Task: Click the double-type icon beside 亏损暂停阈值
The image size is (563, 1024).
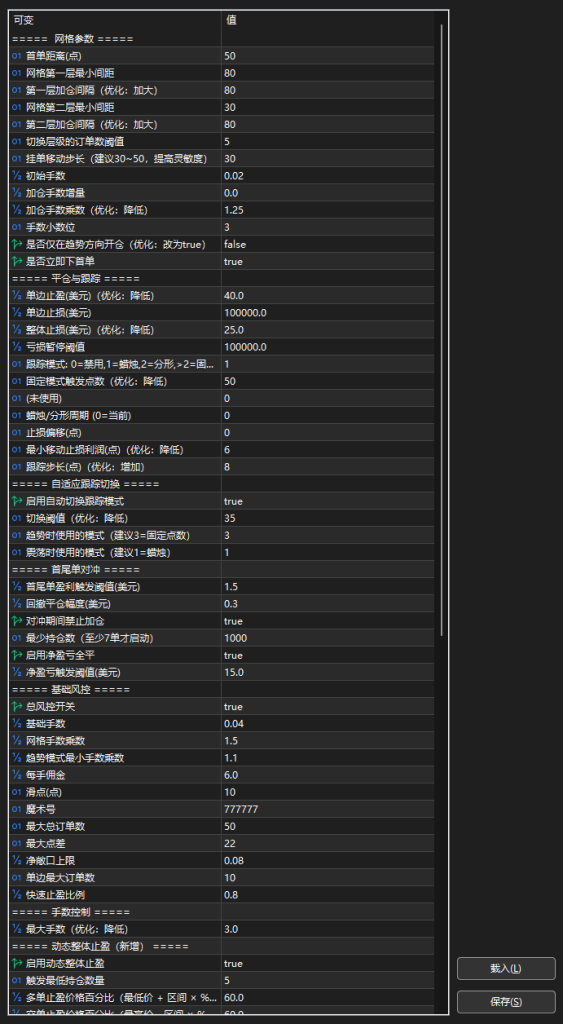Action: coord(17,347)
